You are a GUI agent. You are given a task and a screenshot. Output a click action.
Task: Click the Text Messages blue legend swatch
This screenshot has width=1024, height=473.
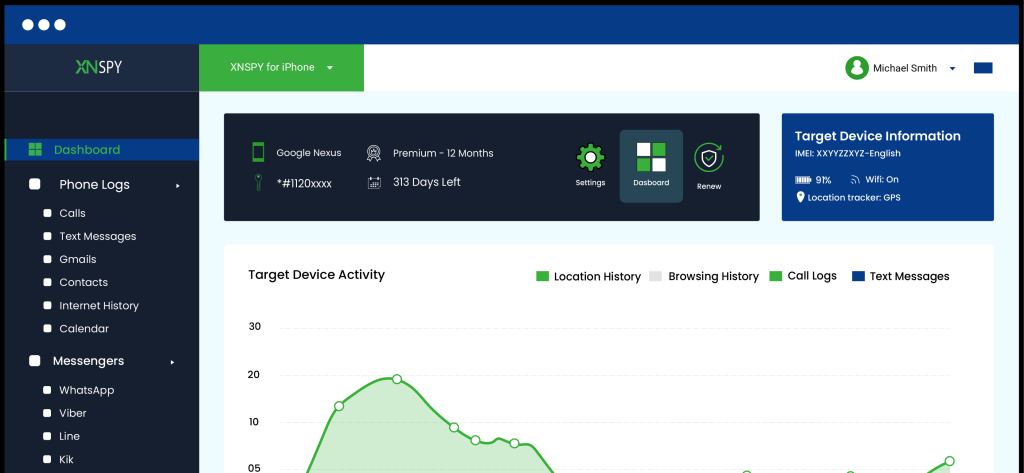tap(858, 276)
